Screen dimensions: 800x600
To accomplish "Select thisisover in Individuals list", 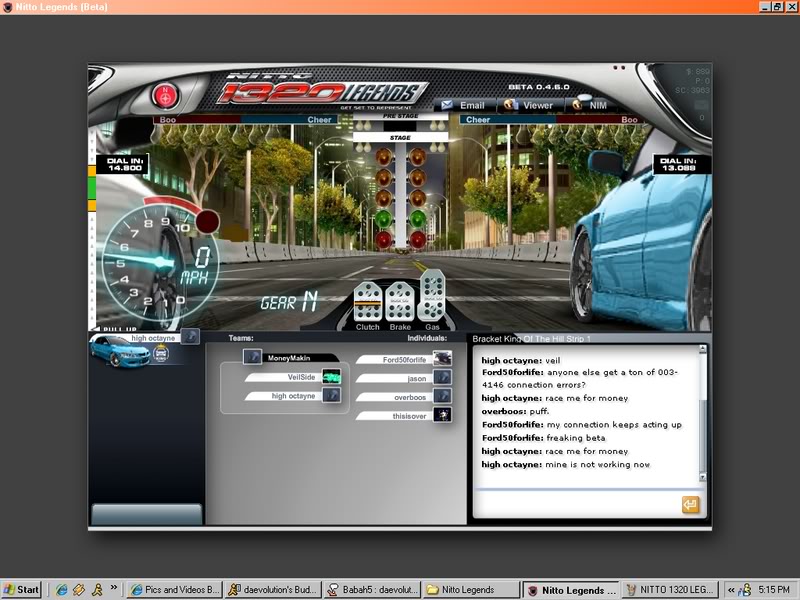I will [x=409, y=416].
